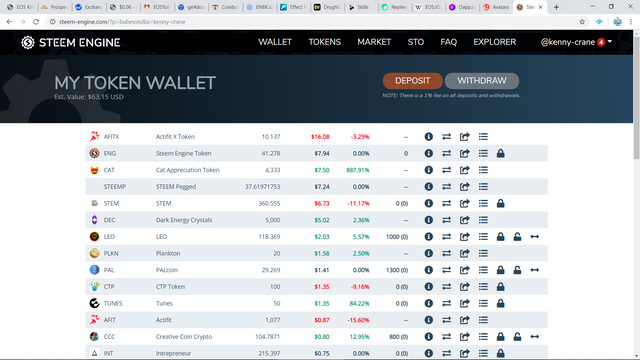640x360 pixels.
Task: Click Dark Energy Crystals name
Action: pos(184,220)
